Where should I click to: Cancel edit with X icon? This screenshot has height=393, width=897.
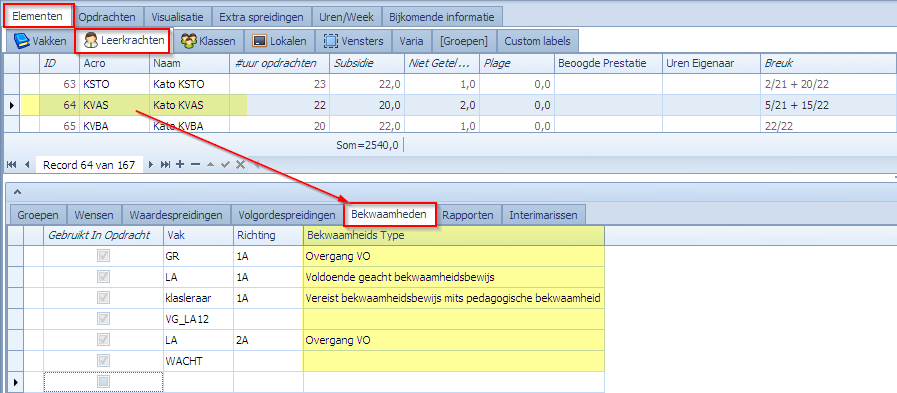[x=240, y=165]
